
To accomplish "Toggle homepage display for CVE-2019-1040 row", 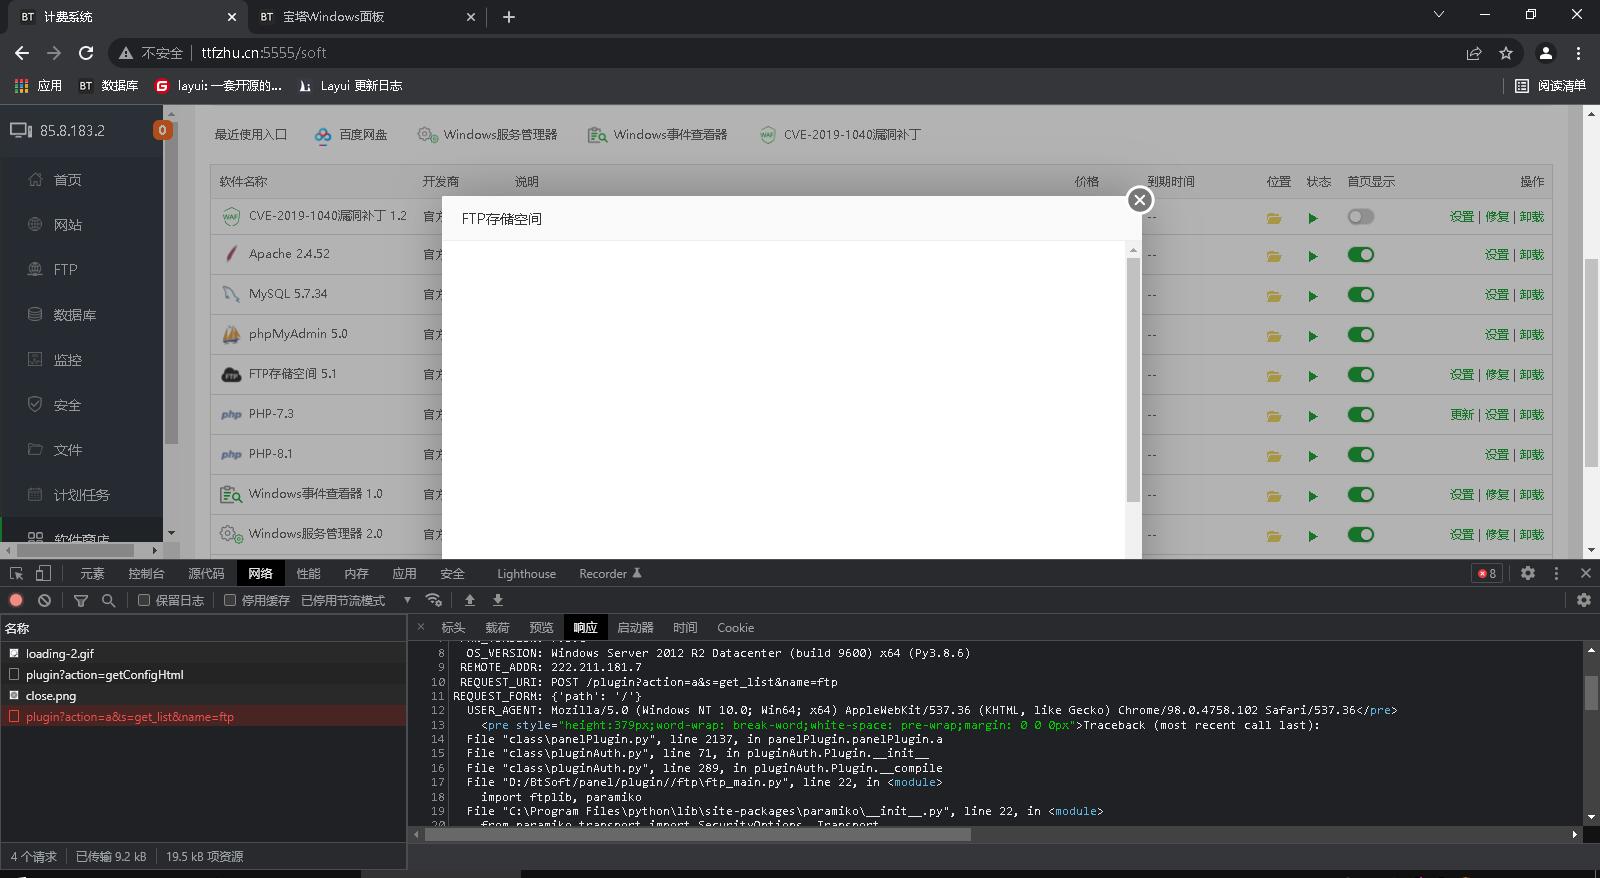I will 1360,216.
